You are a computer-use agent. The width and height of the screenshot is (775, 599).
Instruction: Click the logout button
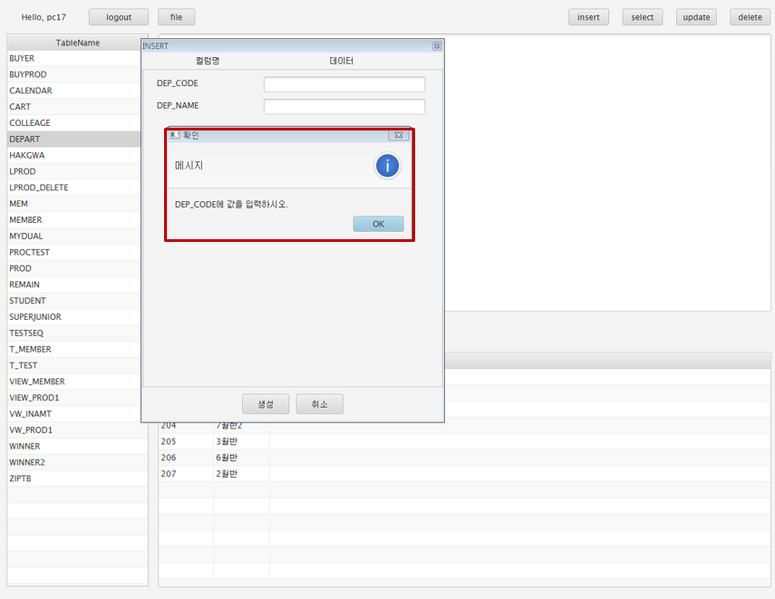click(x=118, y=17)
